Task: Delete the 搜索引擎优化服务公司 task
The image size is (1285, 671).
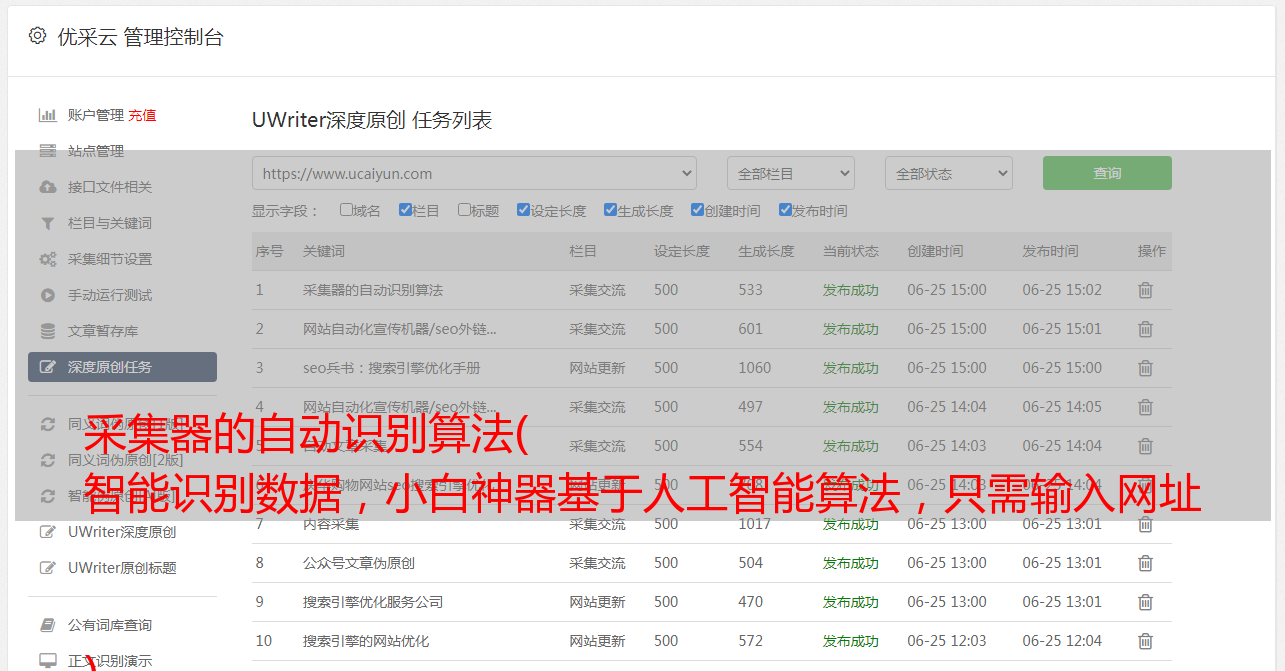Action: [x=1146, y=602]
